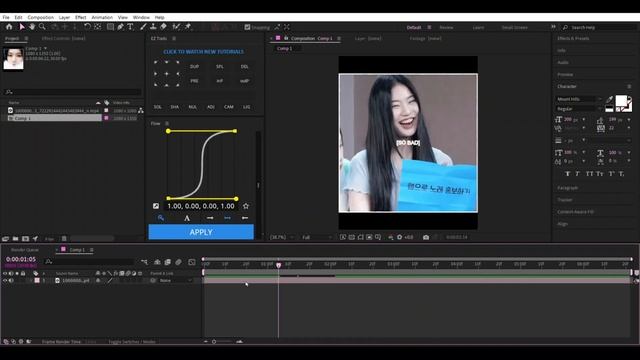Open the Animation menu
The image size is (640, 360).
[102, 18]
